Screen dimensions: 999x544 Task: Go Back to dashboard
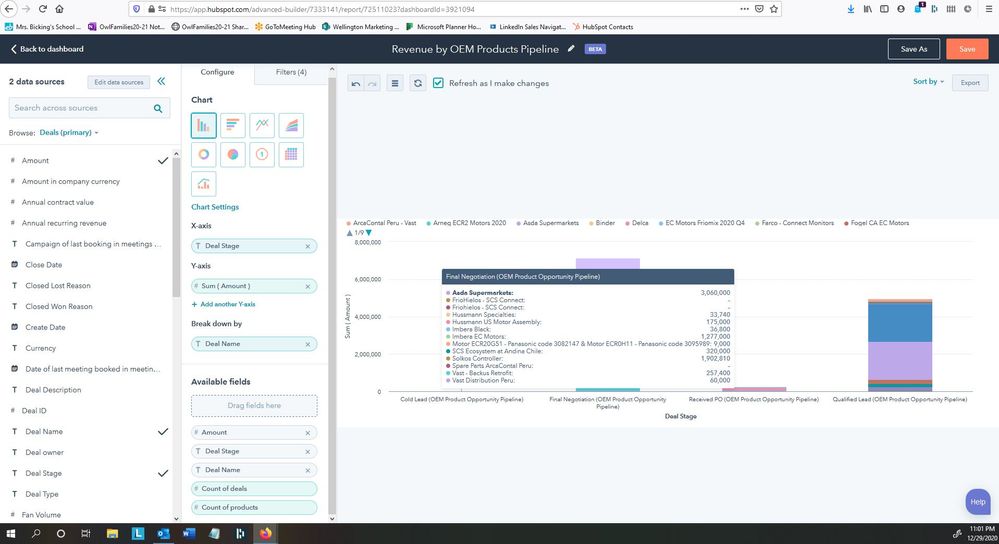(47, 49)
